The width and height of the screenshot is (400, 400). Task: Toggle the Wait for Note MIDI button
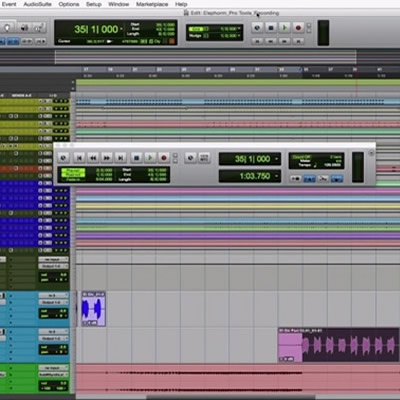[x=295, y=179]
